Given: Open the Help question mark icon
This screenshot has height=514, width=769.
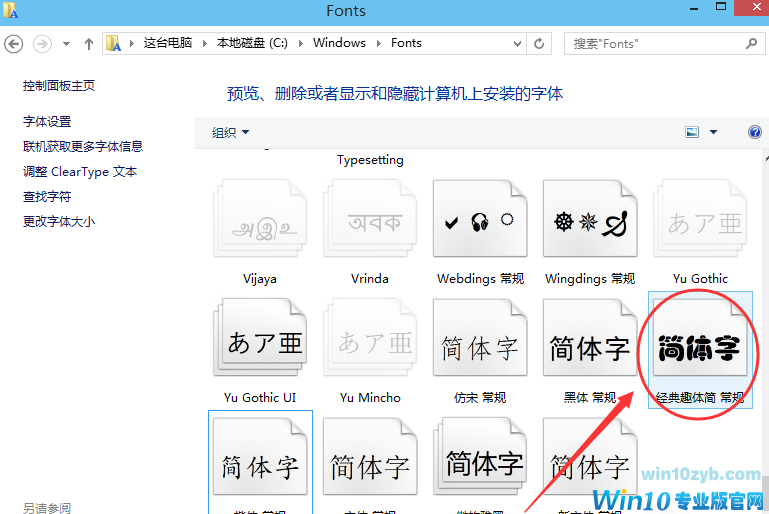Looking at the screenshot, I should tap(755, 132).
